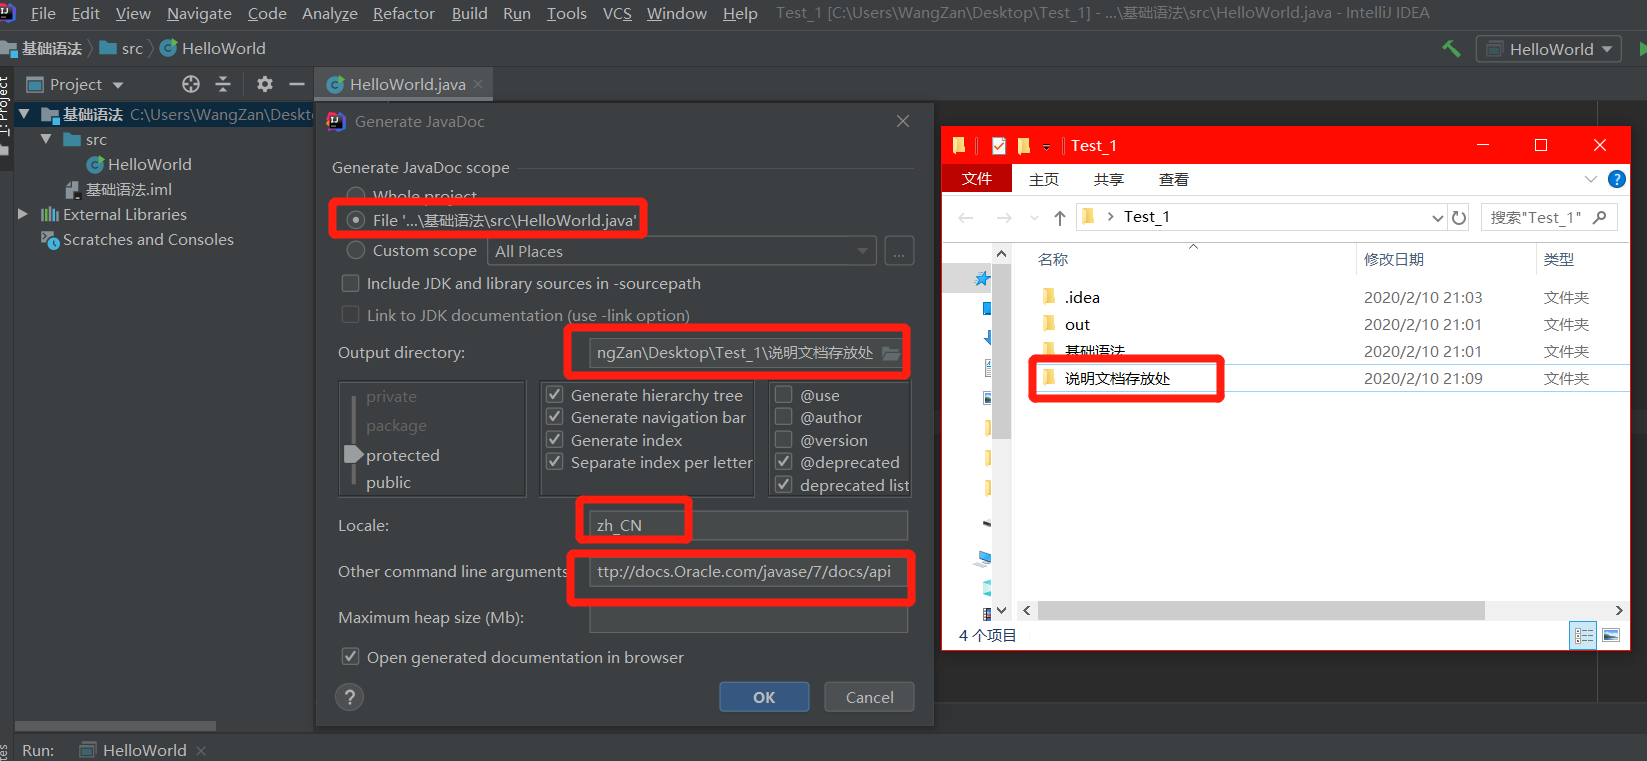The width and height of the screenshot is (1647, 761).
Task: Toggle Generate hierarchy tree checkbox
Action: point(554,395)
